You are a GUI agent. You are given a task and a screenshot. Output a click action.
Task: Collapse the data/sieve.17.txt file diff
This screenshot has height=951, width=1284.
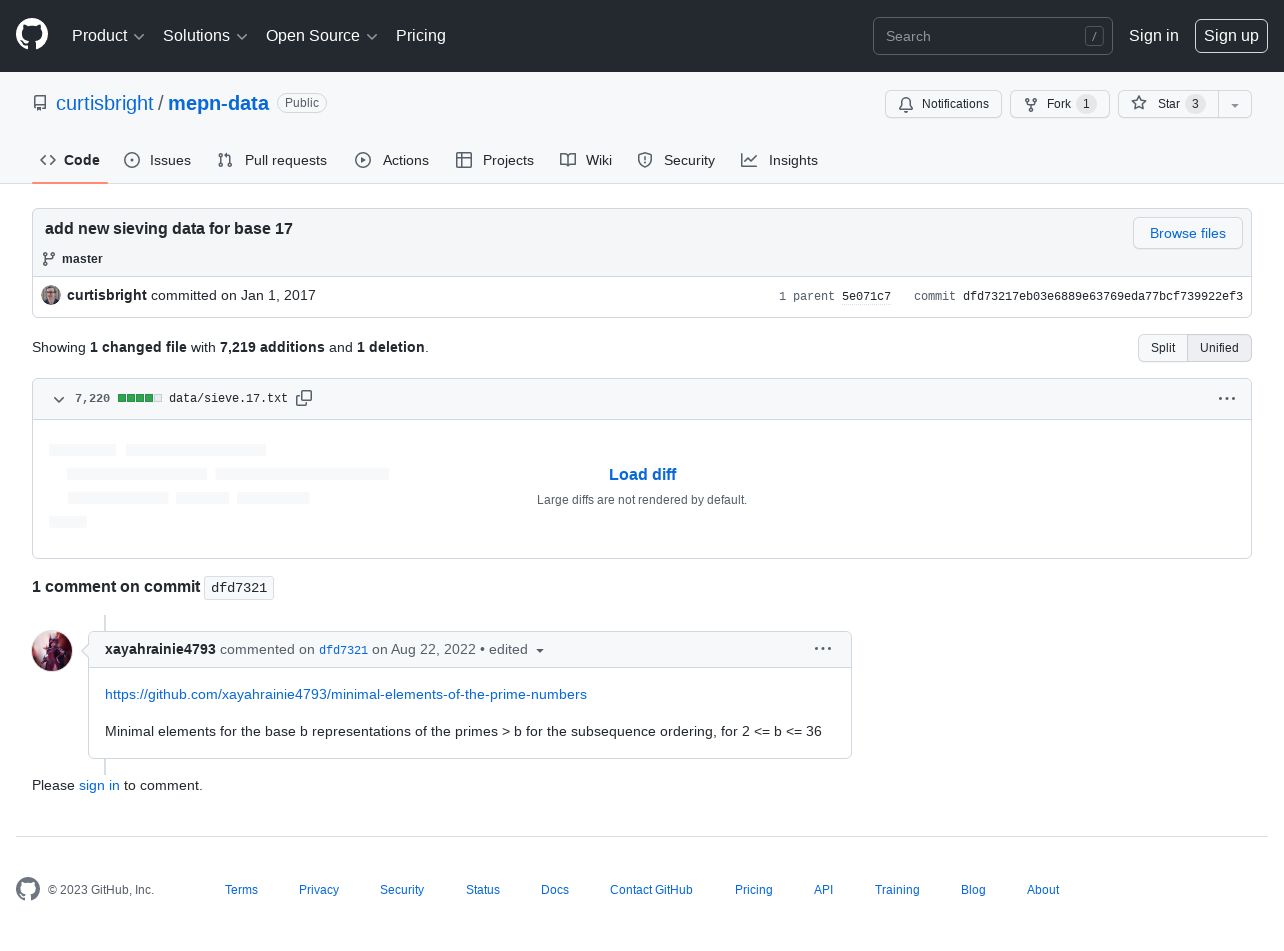[x=59, y=399]
